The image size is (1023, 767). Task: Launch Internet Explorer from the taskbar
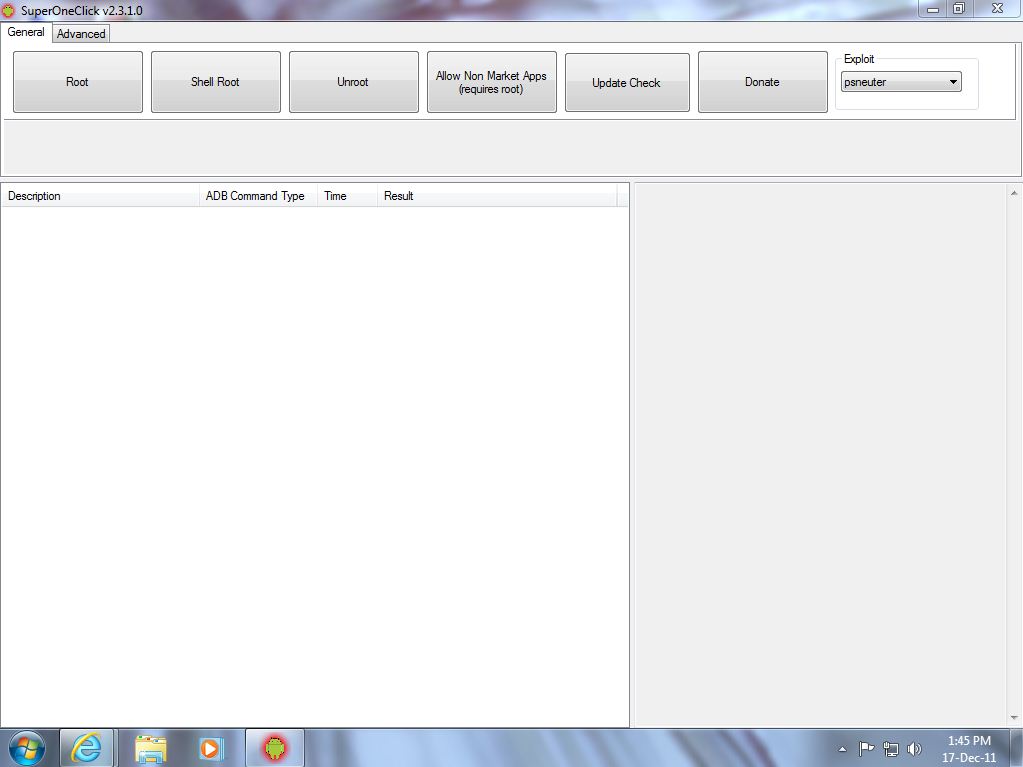coord(87,748)
